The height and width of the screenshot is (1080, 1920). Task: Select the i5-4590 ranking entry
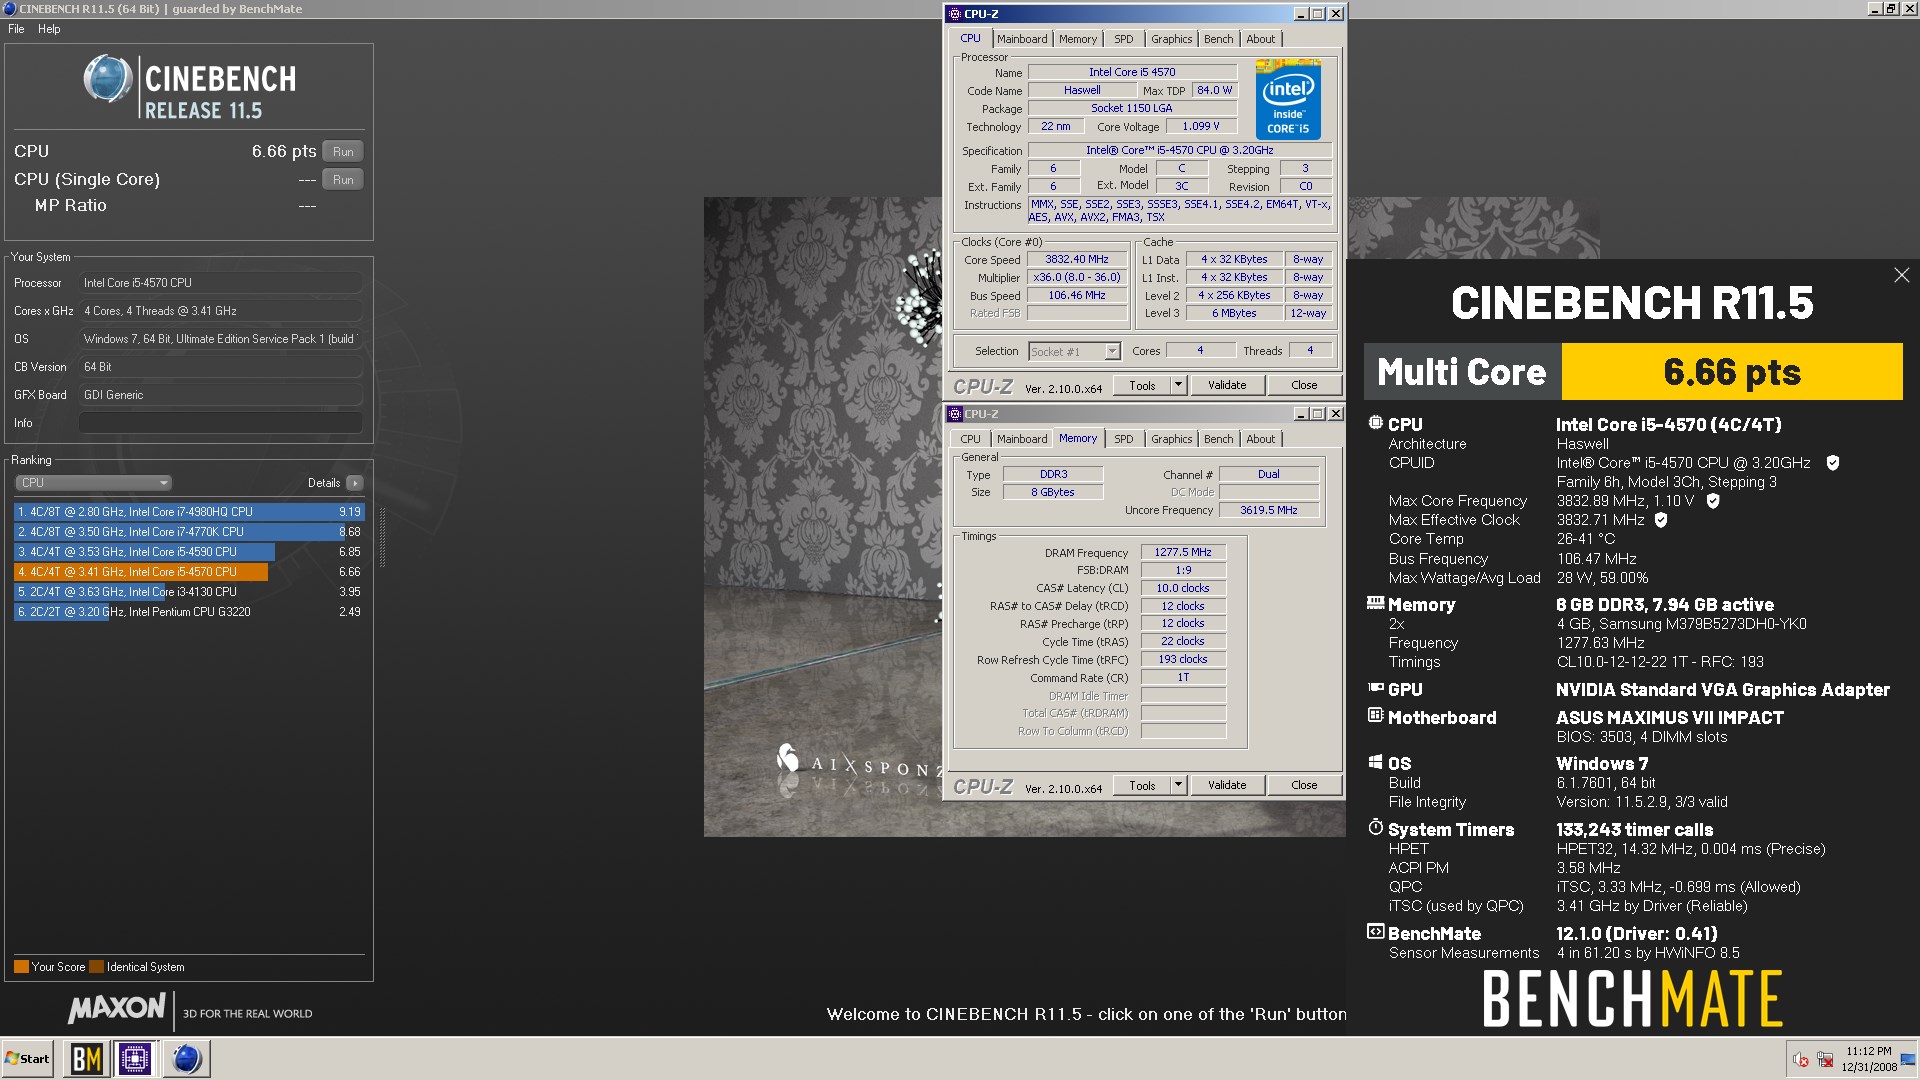pos(189,552)
